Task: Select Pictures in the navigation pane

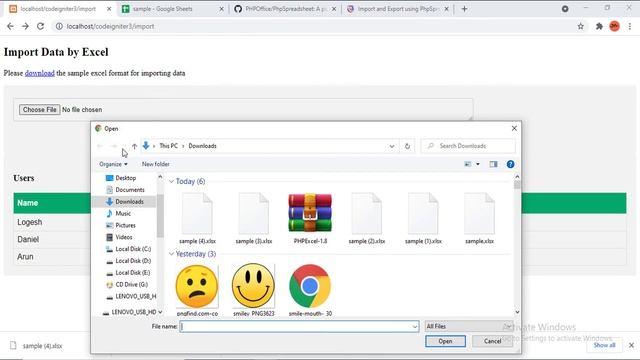Action: pyautogui.click(x=125, y=225)
